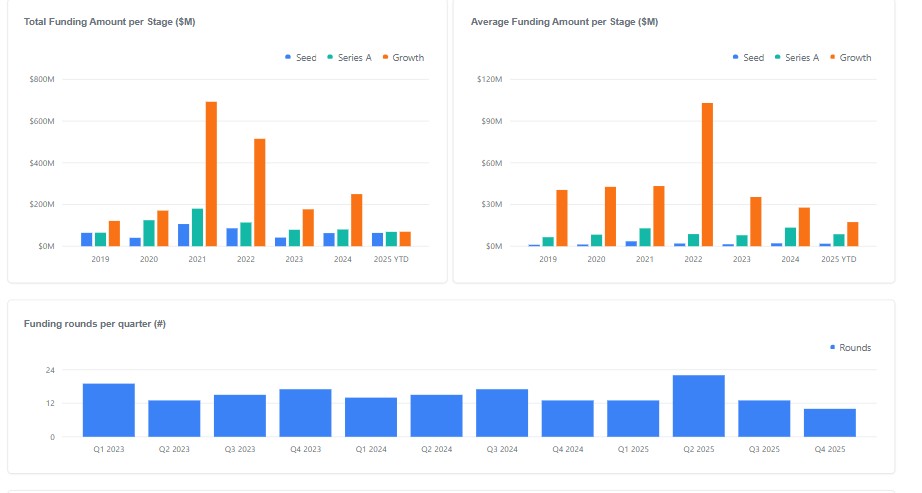Toggle Growth legend in Total Funding chart
The height and width of the screenshot is (493, 922).
(x=402, y=58)
